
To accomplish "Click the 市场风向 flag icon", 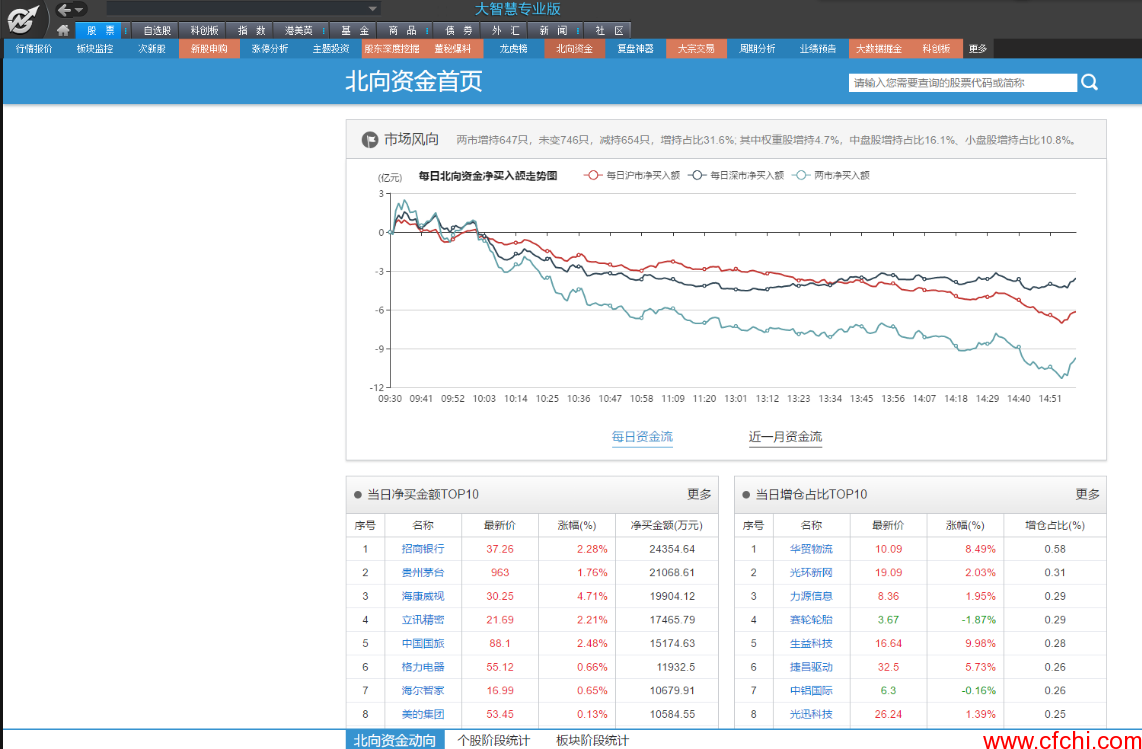I will (369, 140).
